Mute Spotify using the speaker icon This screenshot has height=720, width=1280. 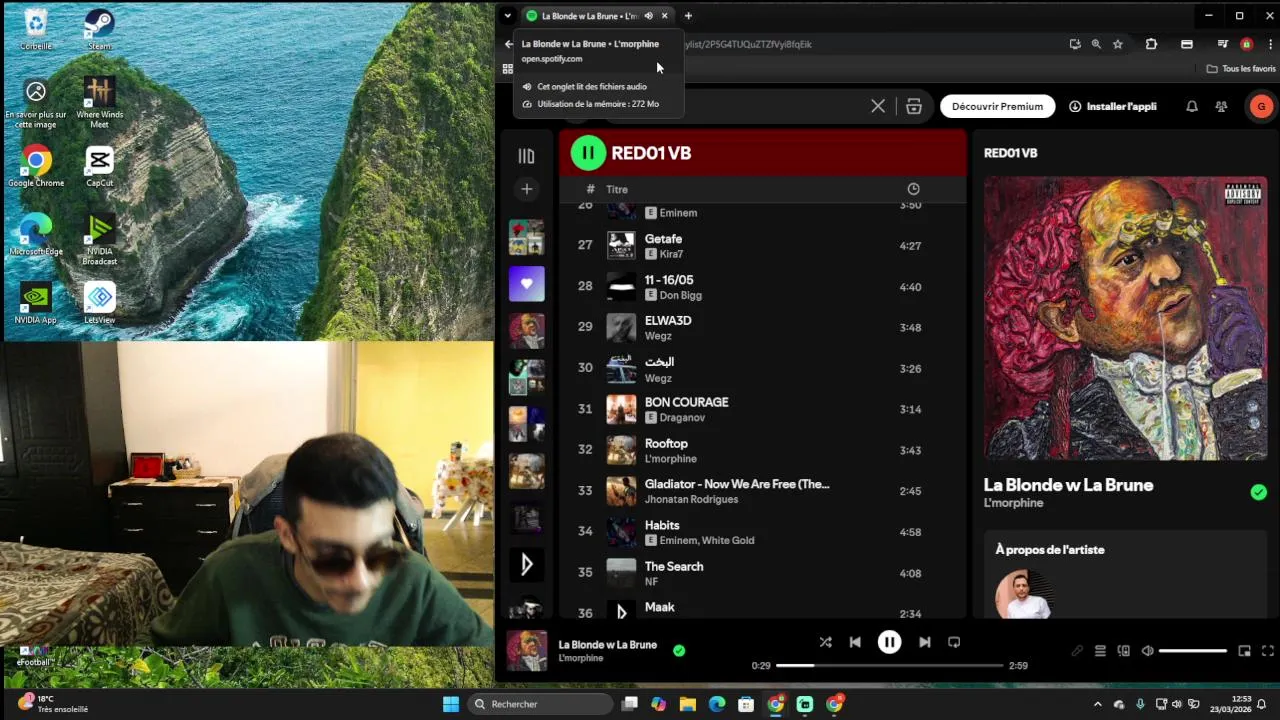[1147, 651]
